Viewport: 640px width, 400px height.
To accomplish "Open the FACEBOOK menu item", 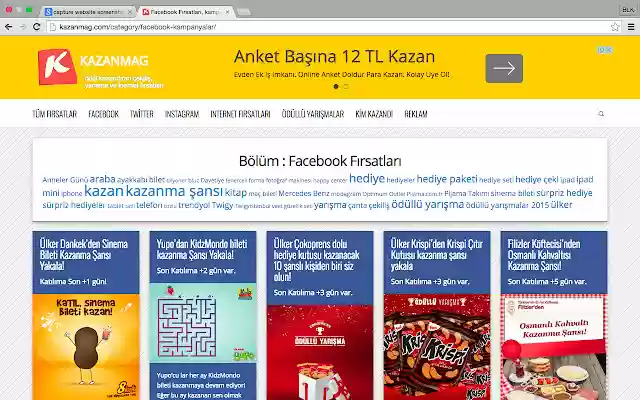I will (103, 114).
